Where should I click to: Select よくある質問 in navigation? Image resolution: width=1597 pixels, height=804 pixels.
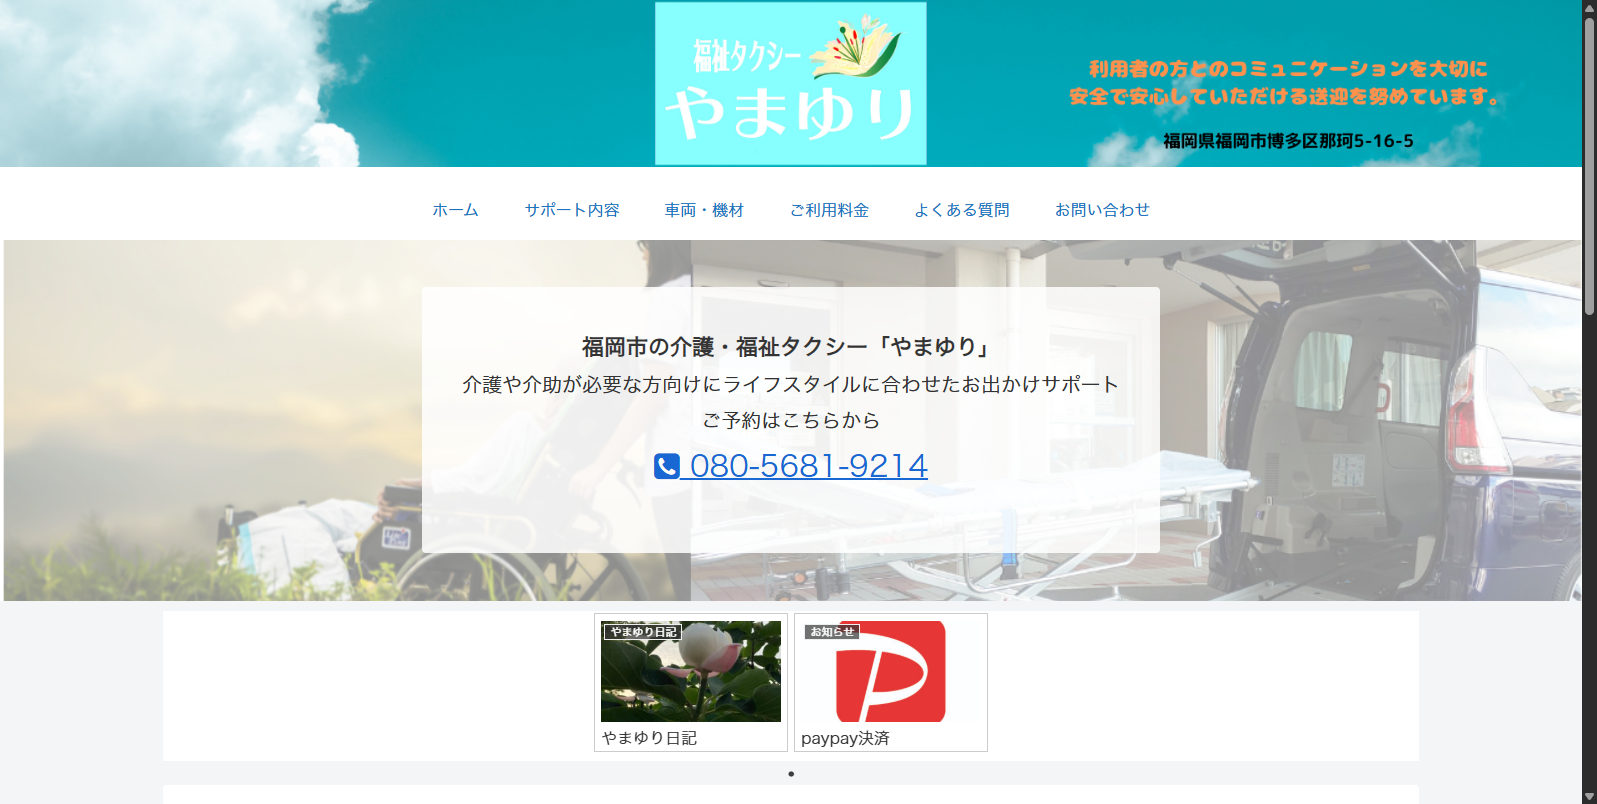(961, 210)
